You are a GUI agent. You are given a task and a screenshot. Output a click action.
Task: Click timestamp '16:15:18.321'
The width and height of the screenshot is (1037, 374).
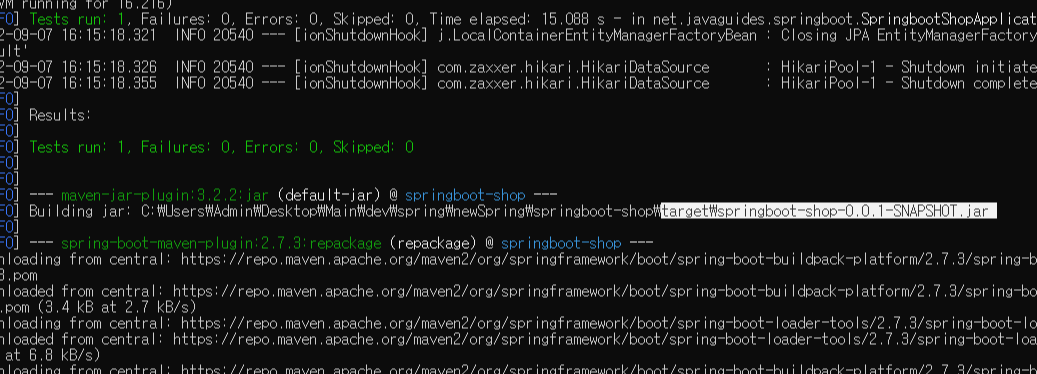coord(109,35)
